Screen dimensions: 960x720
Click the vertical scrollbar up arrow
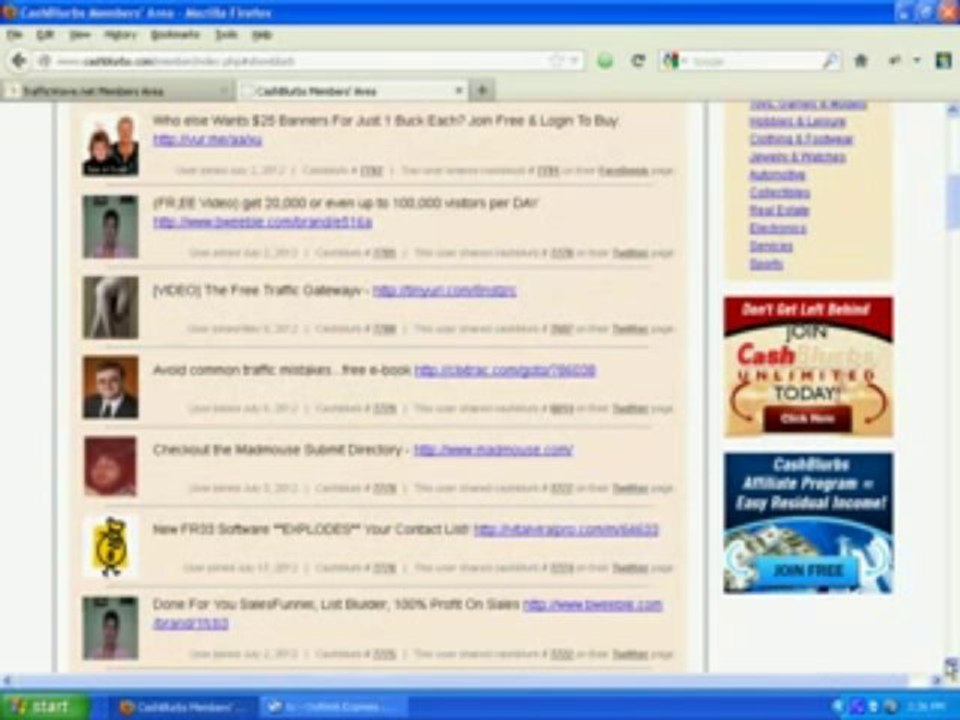point(953,110)
